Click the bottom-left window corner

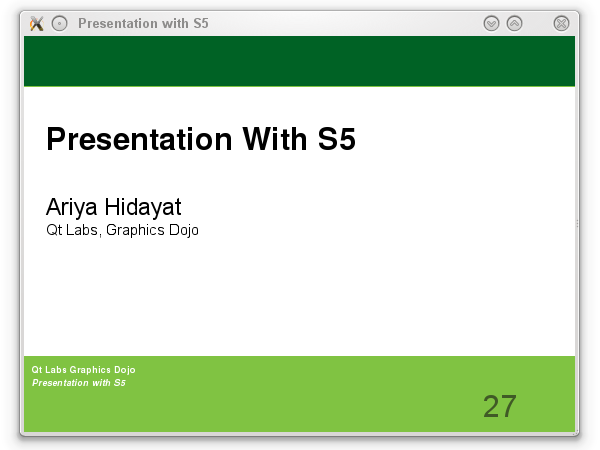(x=22, y=434)
